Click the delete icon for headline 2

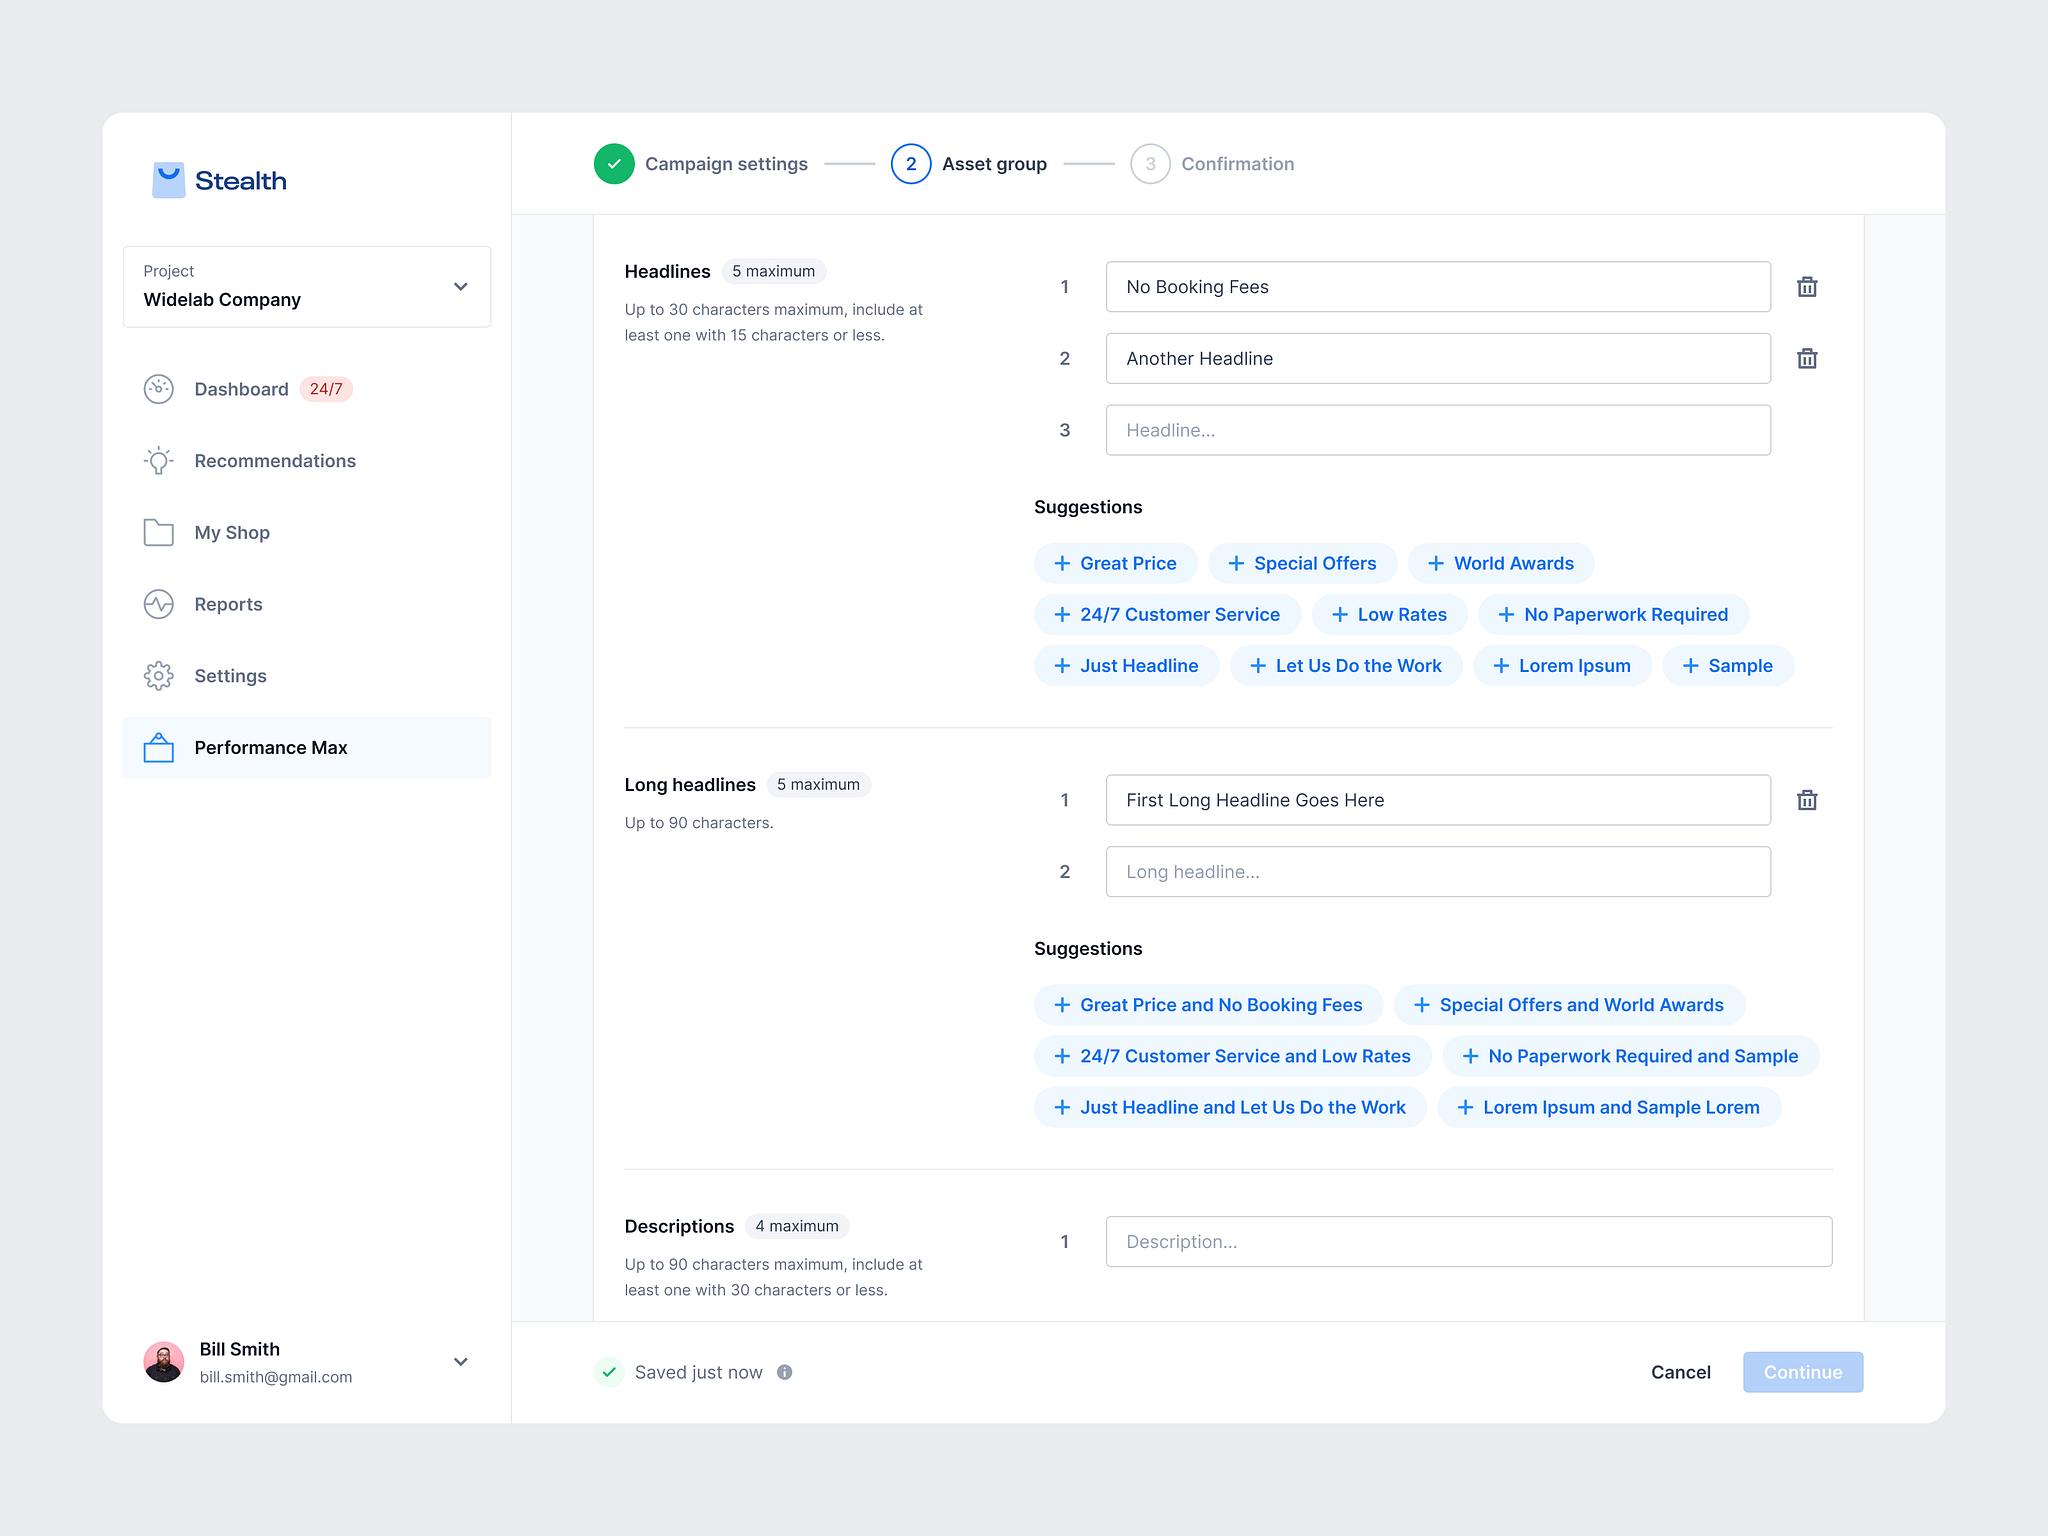coord(1806,358)
